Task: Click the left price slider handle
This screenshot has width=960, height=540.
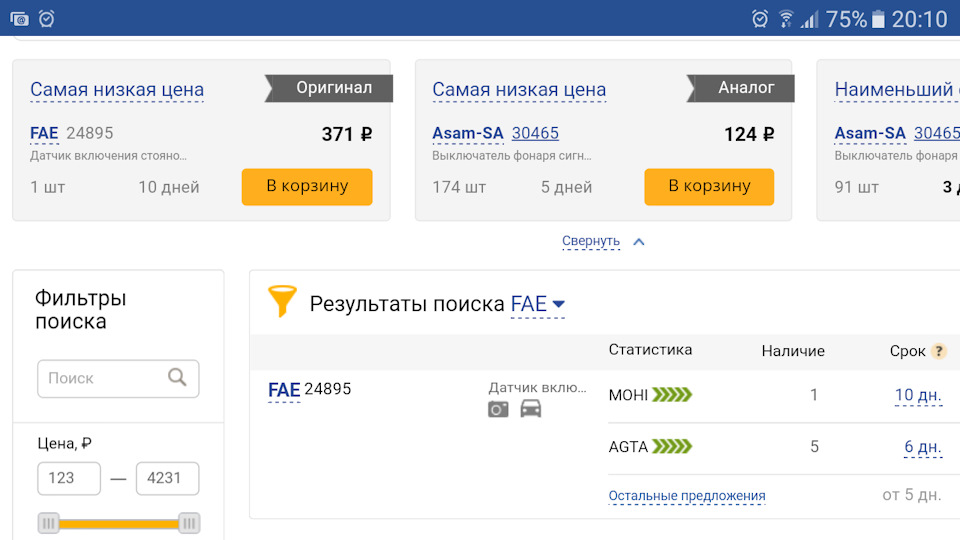Action: point(49,522)
